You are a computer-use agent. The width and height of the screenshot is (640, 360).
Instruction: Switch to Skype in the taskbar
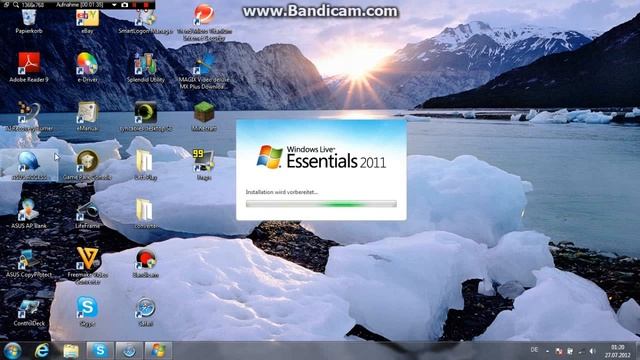(100, 351)
